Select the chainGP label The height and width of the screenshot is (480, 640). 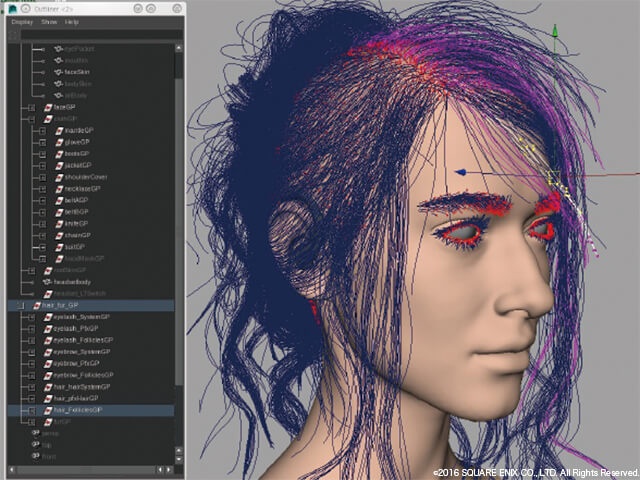click(x=78, y=236)
